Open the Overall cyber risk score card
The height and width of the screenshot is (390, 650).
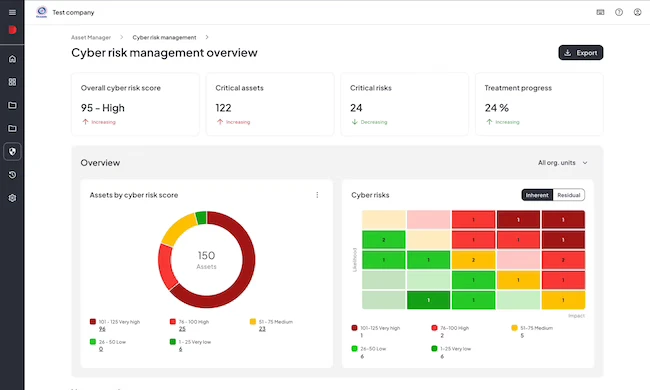(135, 104)
